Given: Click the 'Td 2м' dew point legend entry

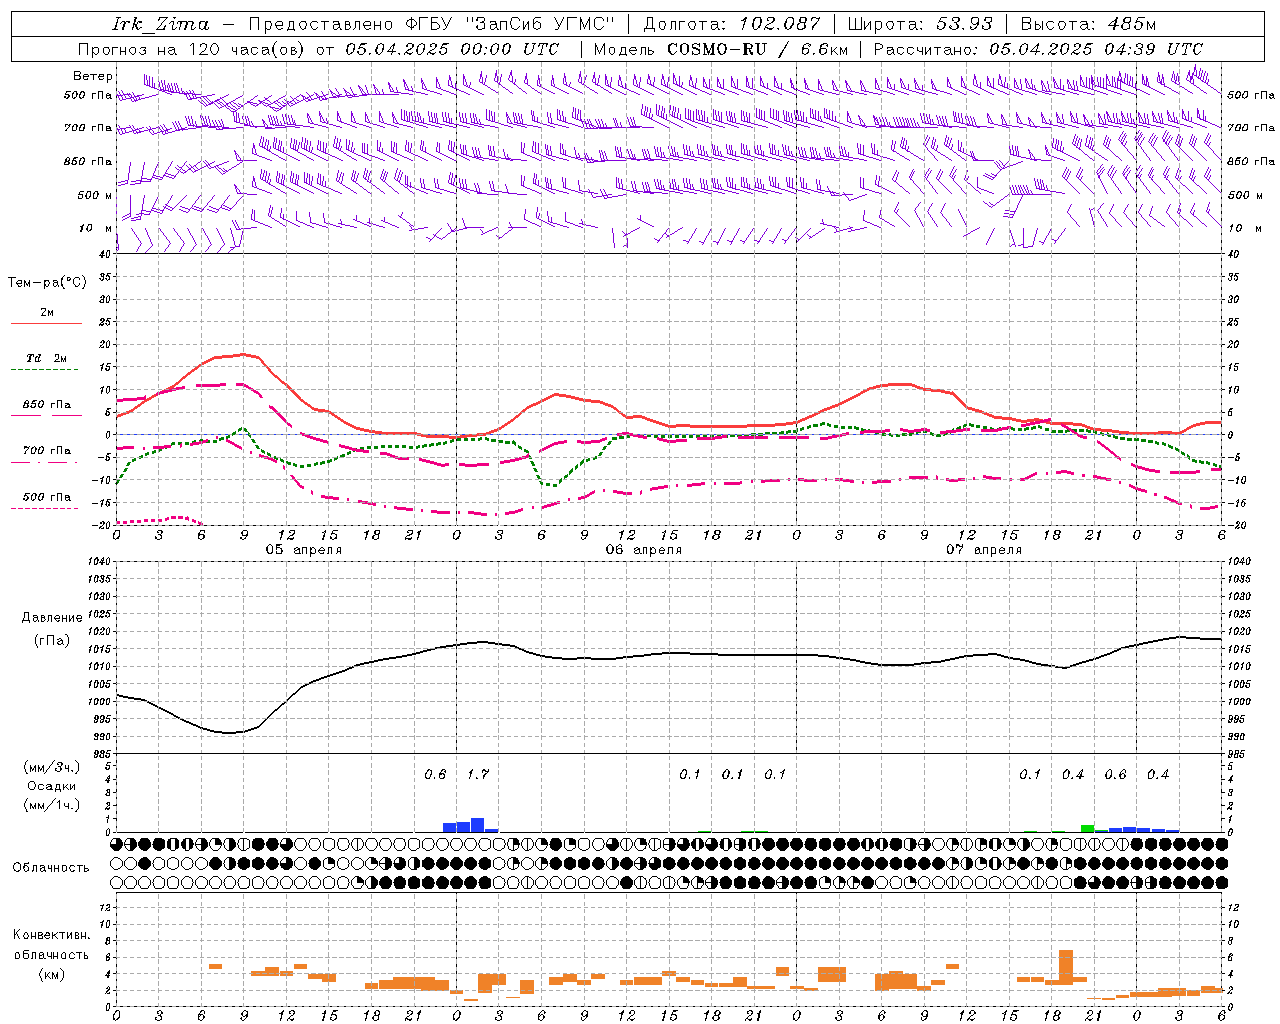Looking at the screenshot, I should click(x=47, y=358).
